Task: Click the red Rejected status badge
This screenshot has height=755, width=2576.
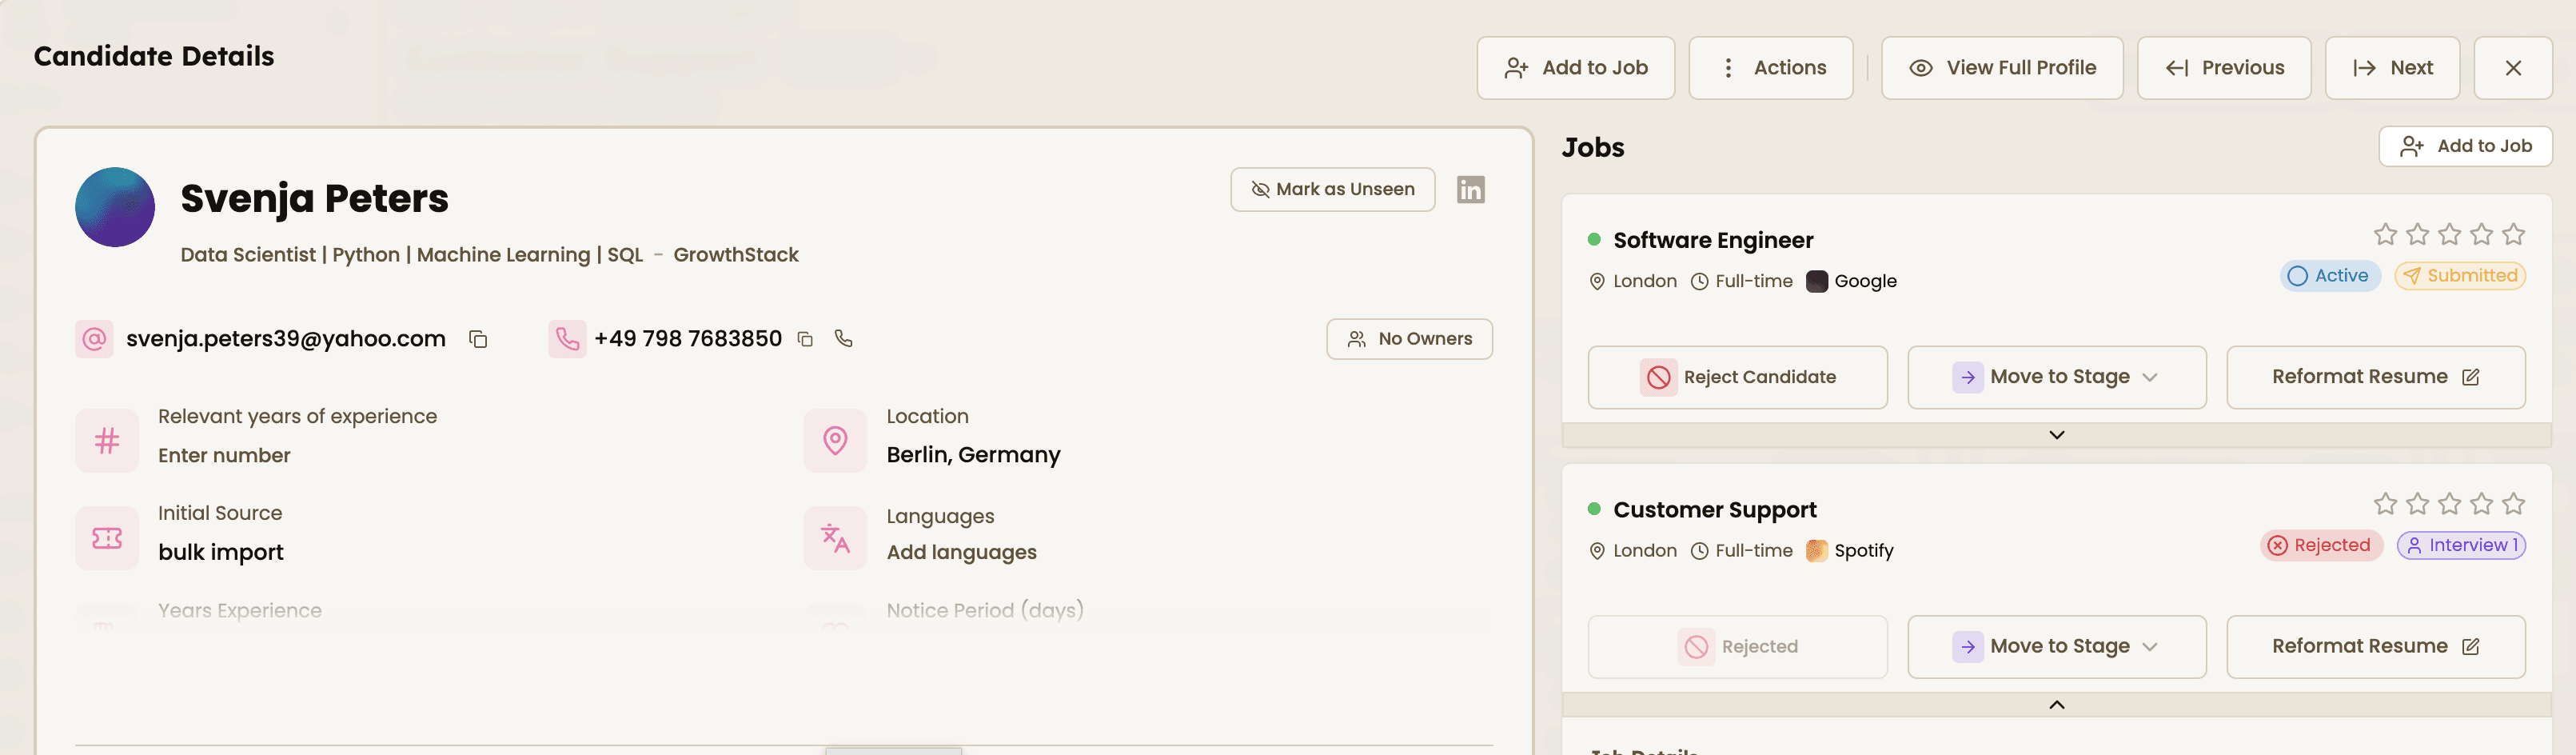Action: 2321,545
